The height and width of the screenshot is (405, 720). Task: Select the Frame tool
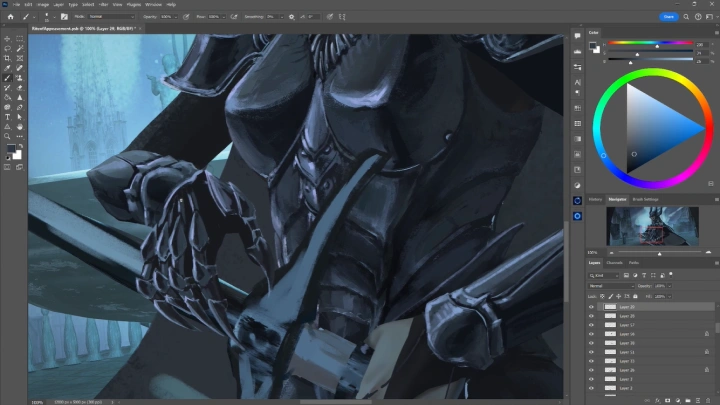(20, 58)
